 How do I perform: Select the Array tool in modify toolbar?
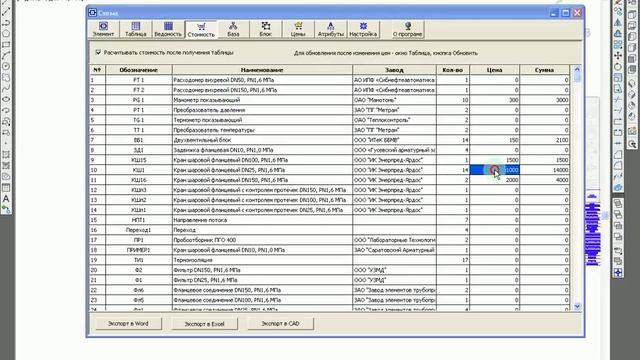(x=618, y=44)
